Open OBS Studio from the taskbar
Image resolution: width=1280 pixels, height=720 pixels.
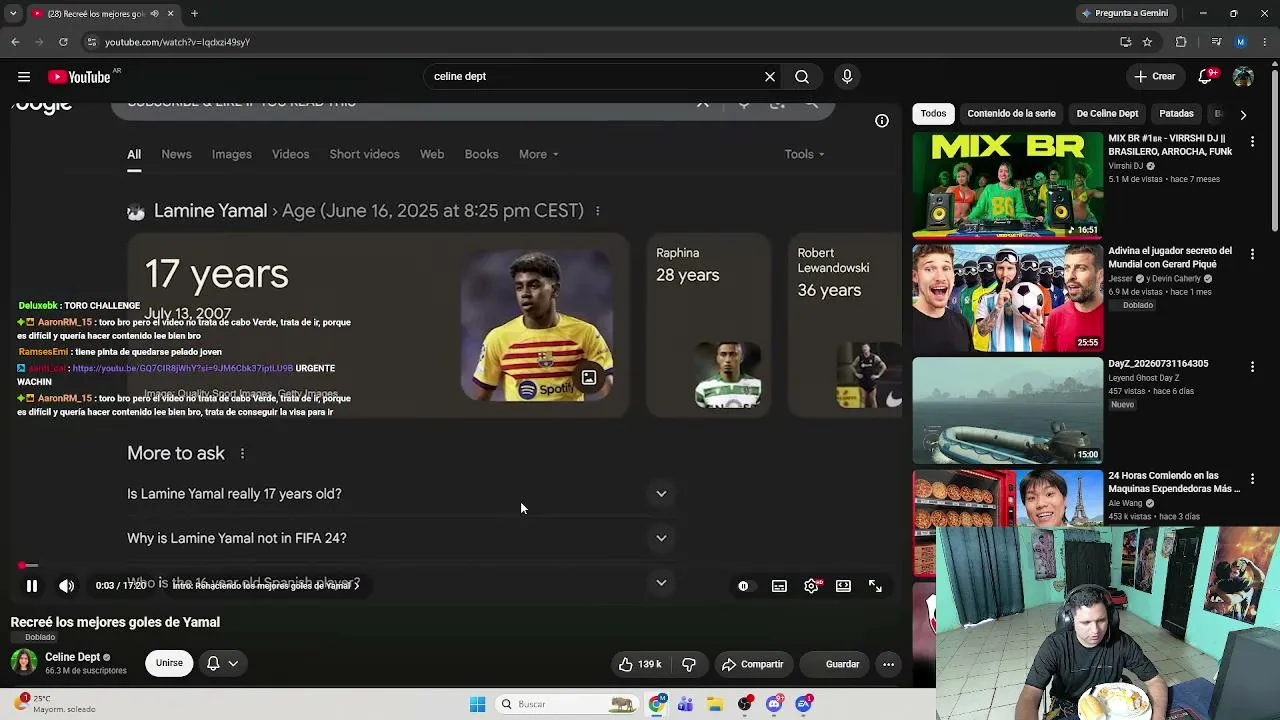point(745,704)
